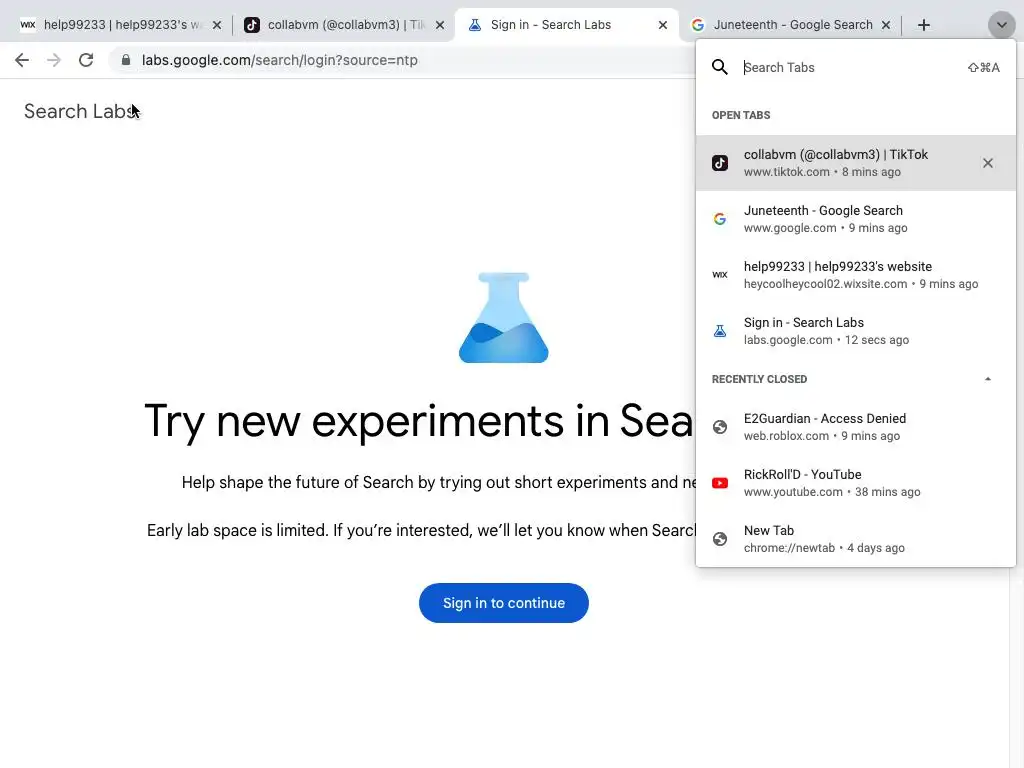
Task: Click the magnifier icon in the tab search panel
Action: 720,67
